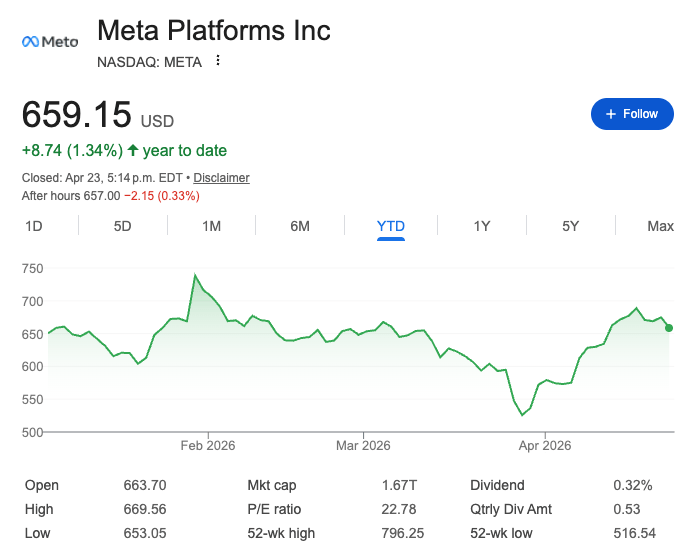Switch to the 1D tab
This screenshot has height=554, width=683.
tap(33, 226)
